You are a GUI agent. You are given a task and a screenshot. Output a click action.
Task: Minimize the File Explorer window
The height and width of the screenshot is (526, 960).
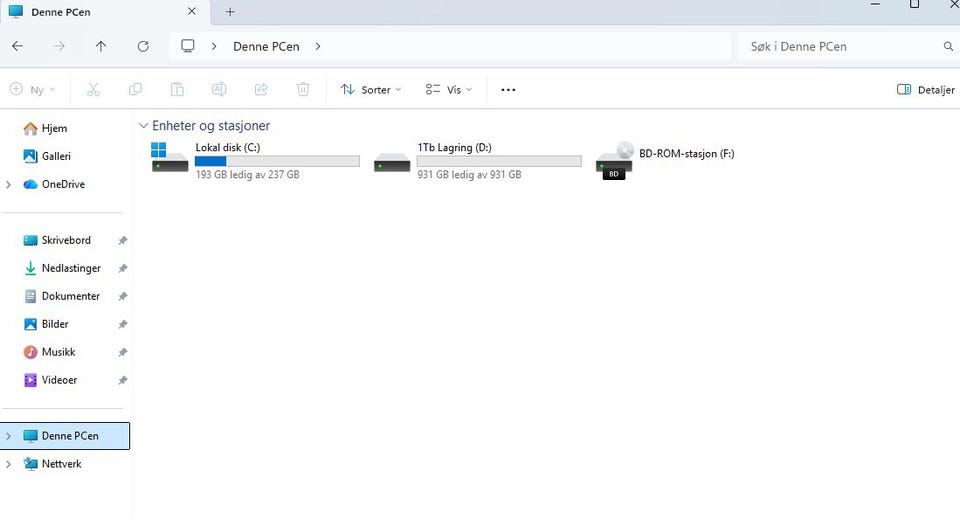tap(876, 4)
